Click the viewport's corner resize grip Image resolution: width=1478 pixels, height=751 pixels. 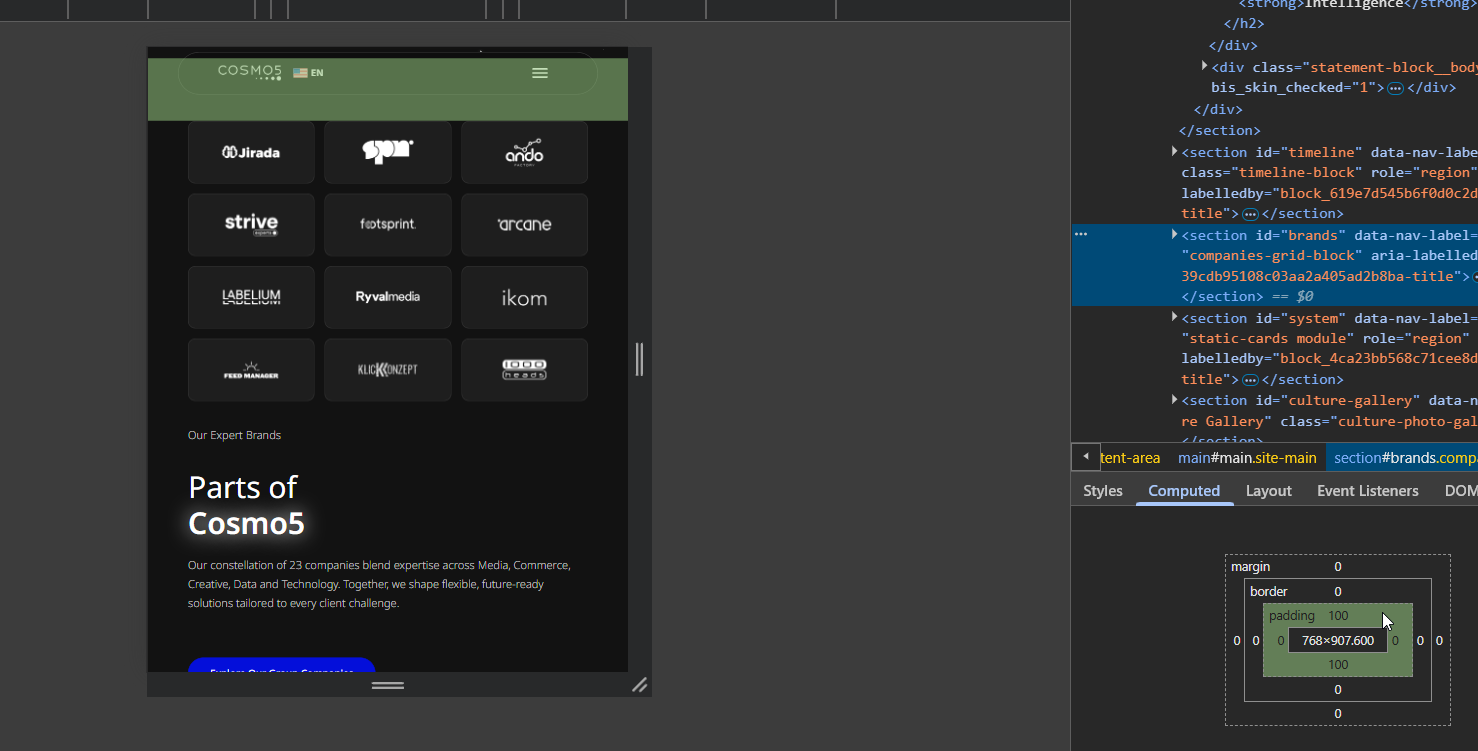[x=640, y=685]
